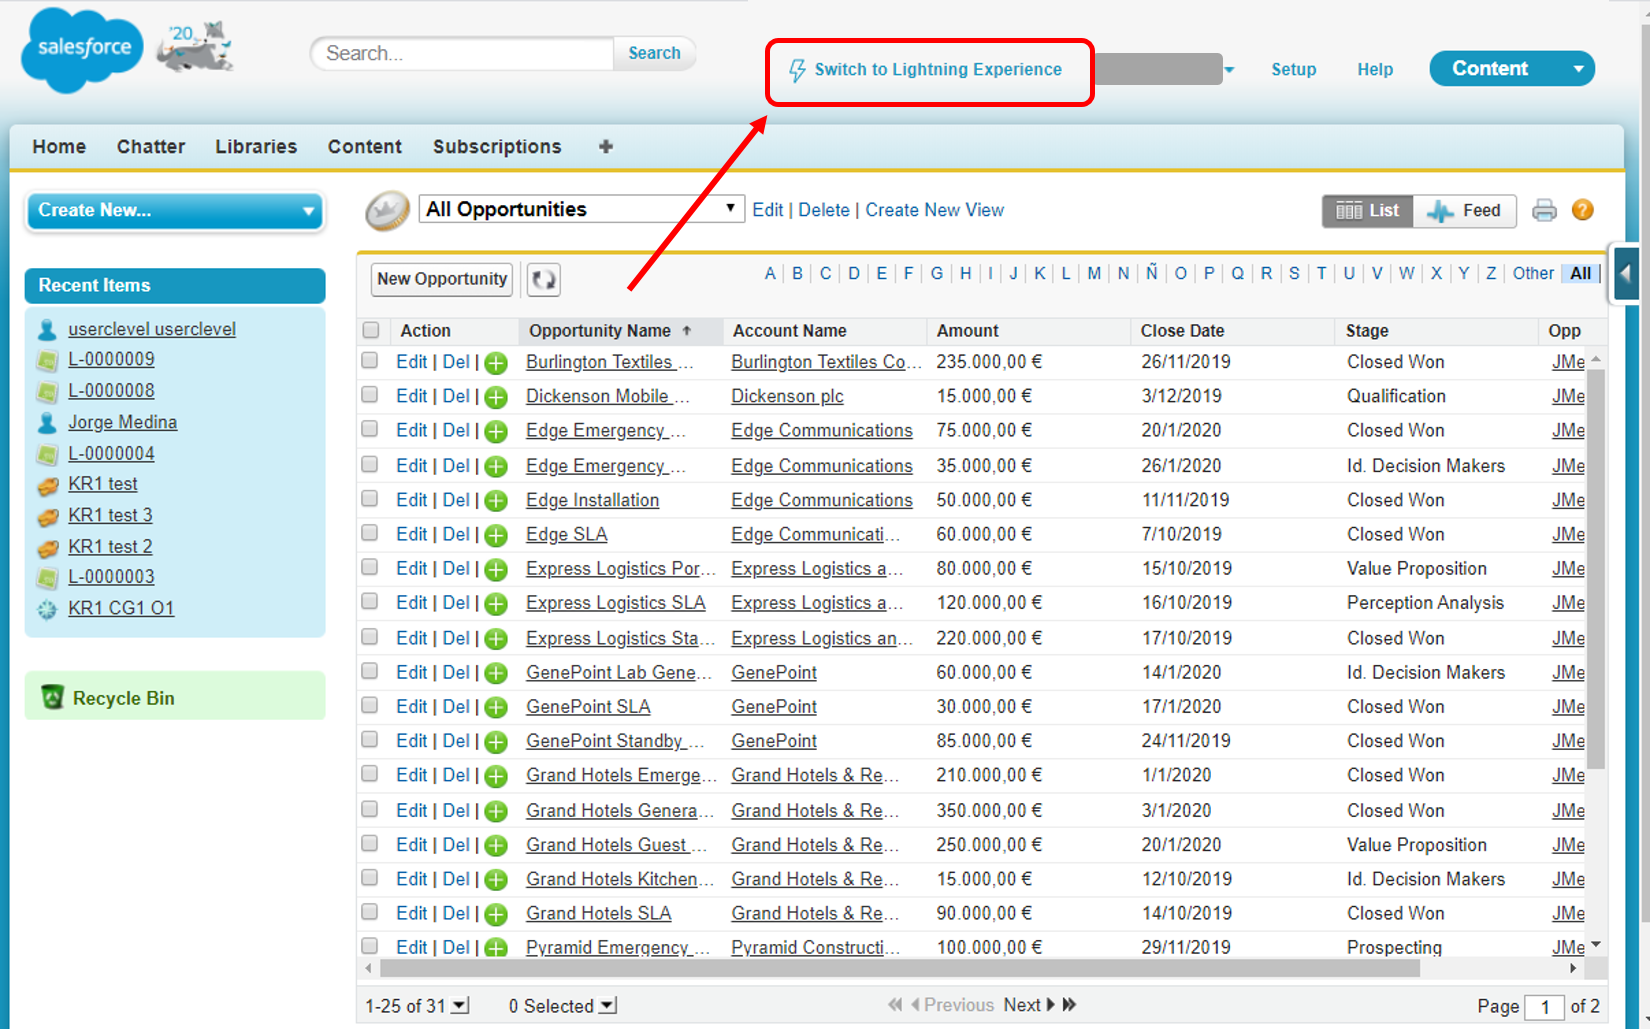This screenshot has height=1029, width=1650.
Task: Open the Setup link
Action: pos(1293,70)
